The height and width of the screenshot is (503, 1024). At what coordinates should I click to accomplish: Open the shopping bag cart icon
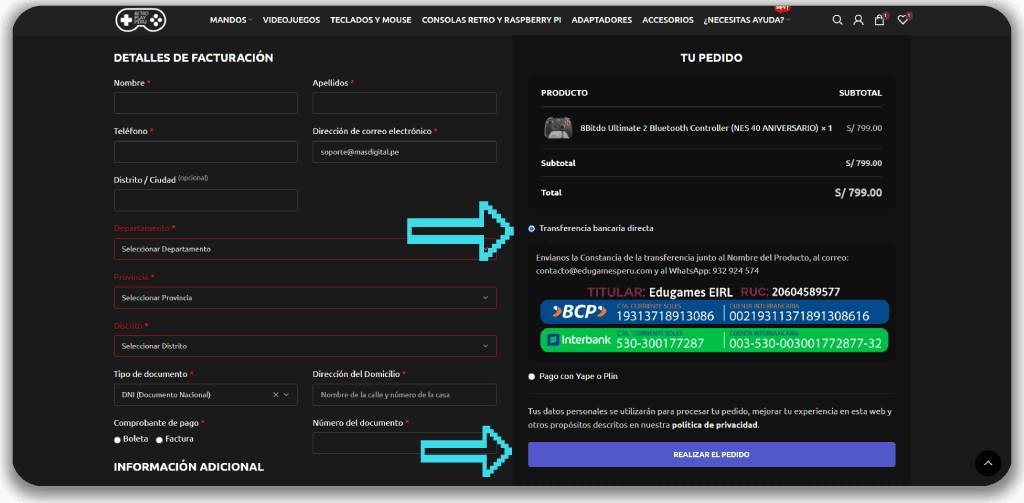[x=879, y=20]
